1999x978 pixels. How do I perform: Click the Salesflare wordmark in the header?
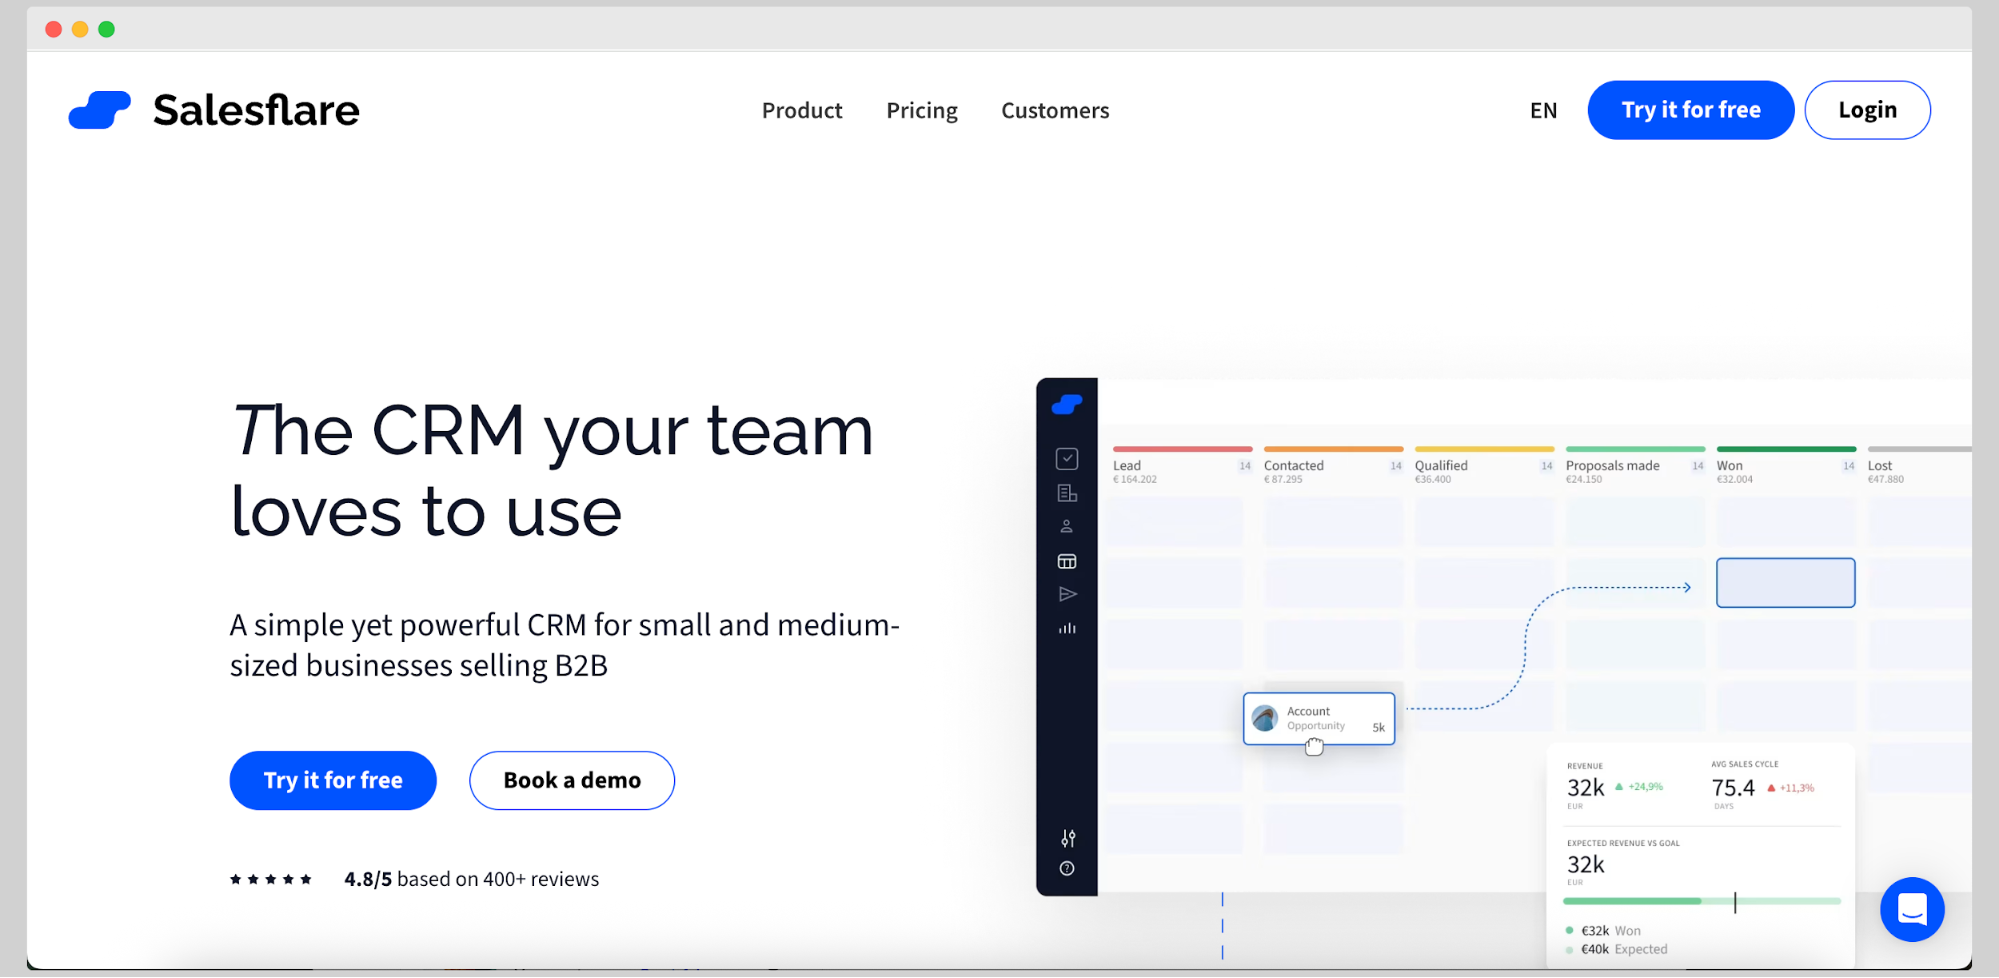tap(256, 110)
